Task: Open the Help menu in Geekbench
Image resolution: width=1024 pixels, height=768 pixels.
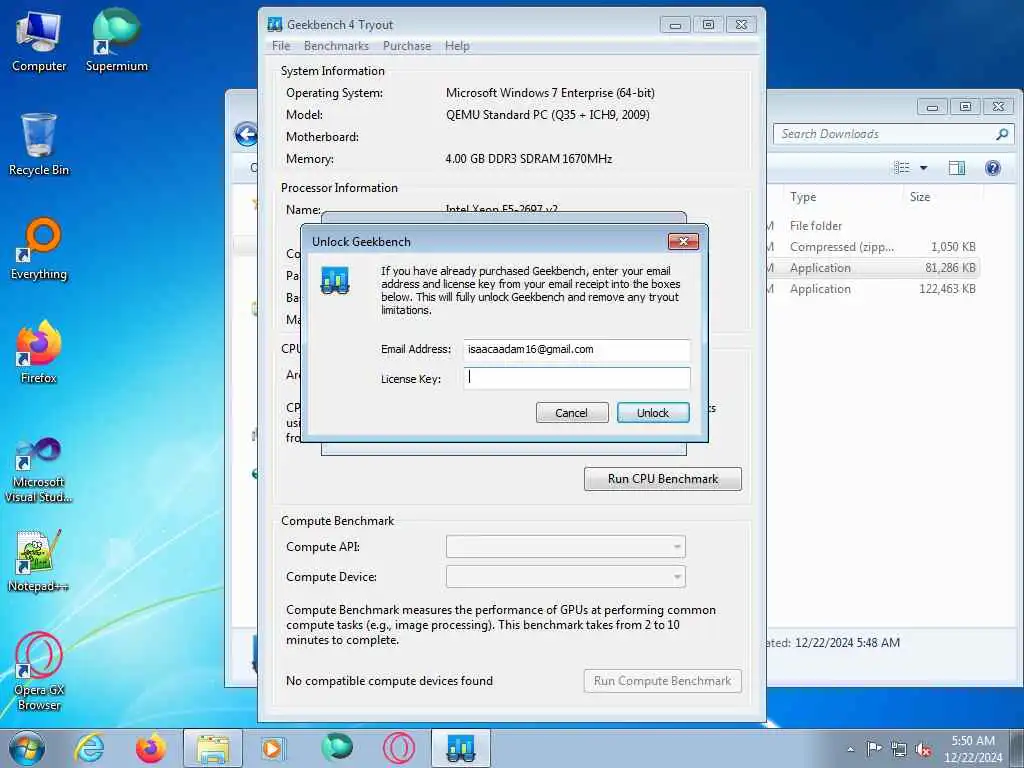Action: coord(457,46)
